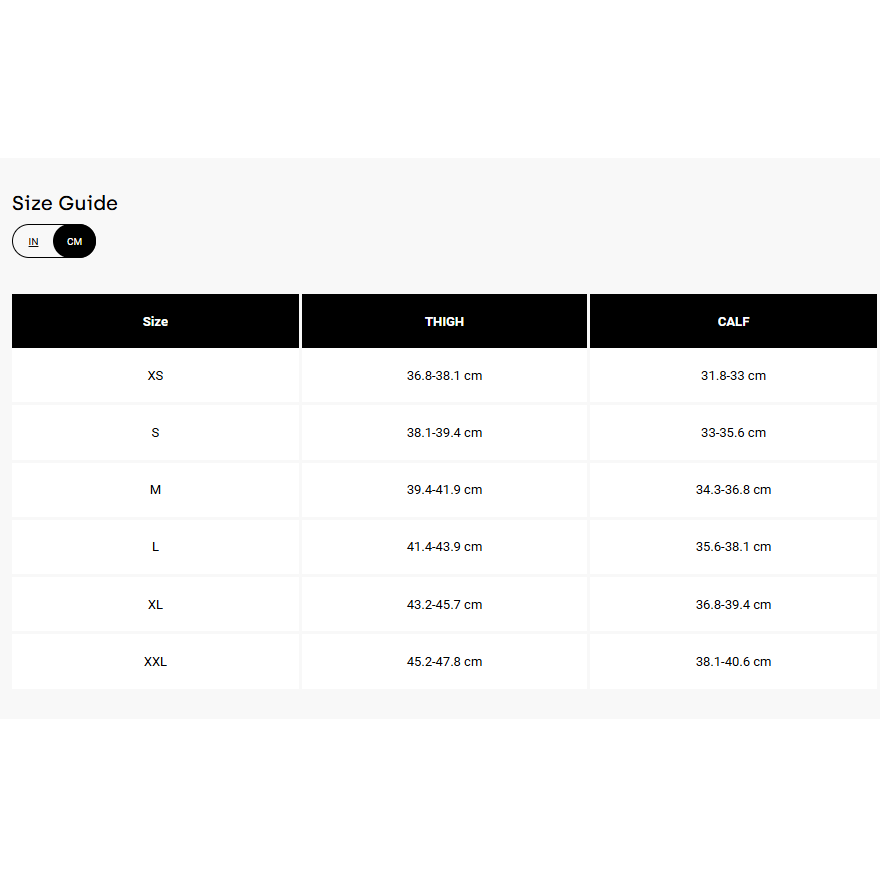
Task: Click the 35.6-38.1 cm calf cell
Action: pyautogui.click(x=733, y=547)
